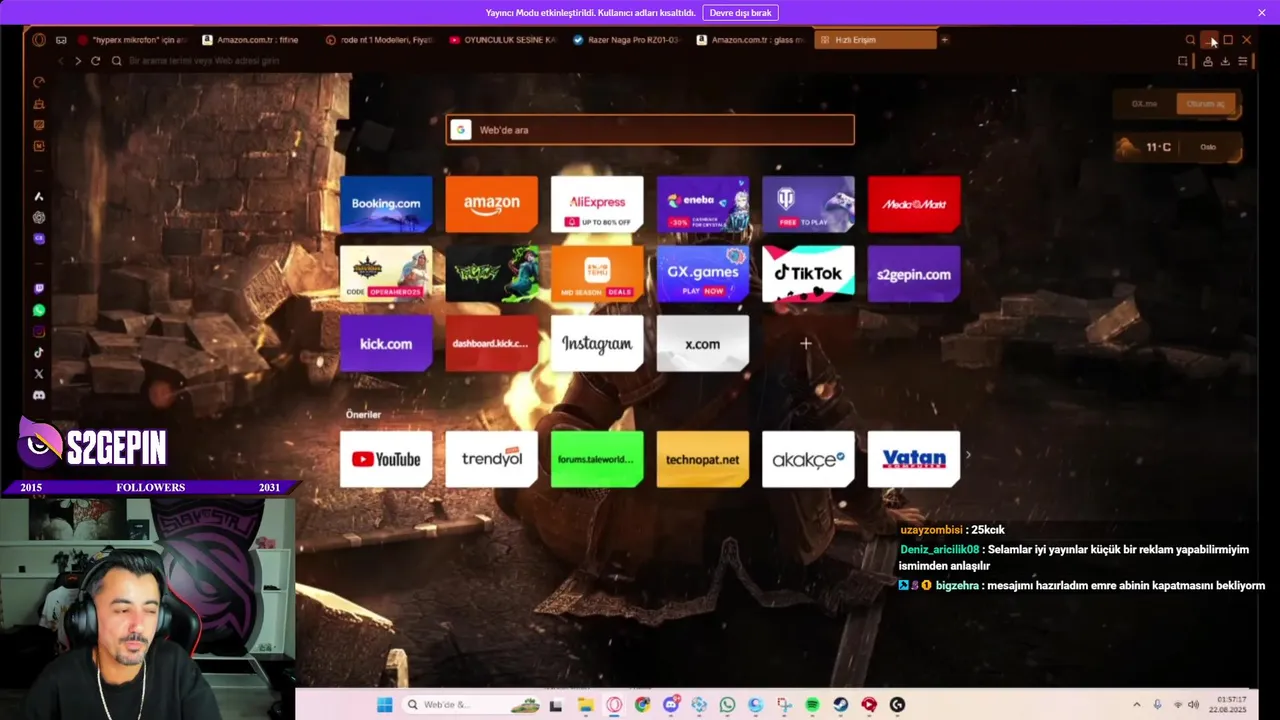Click the GX.me button
The image size is (1280, 720).
(x=1144, y=103)
